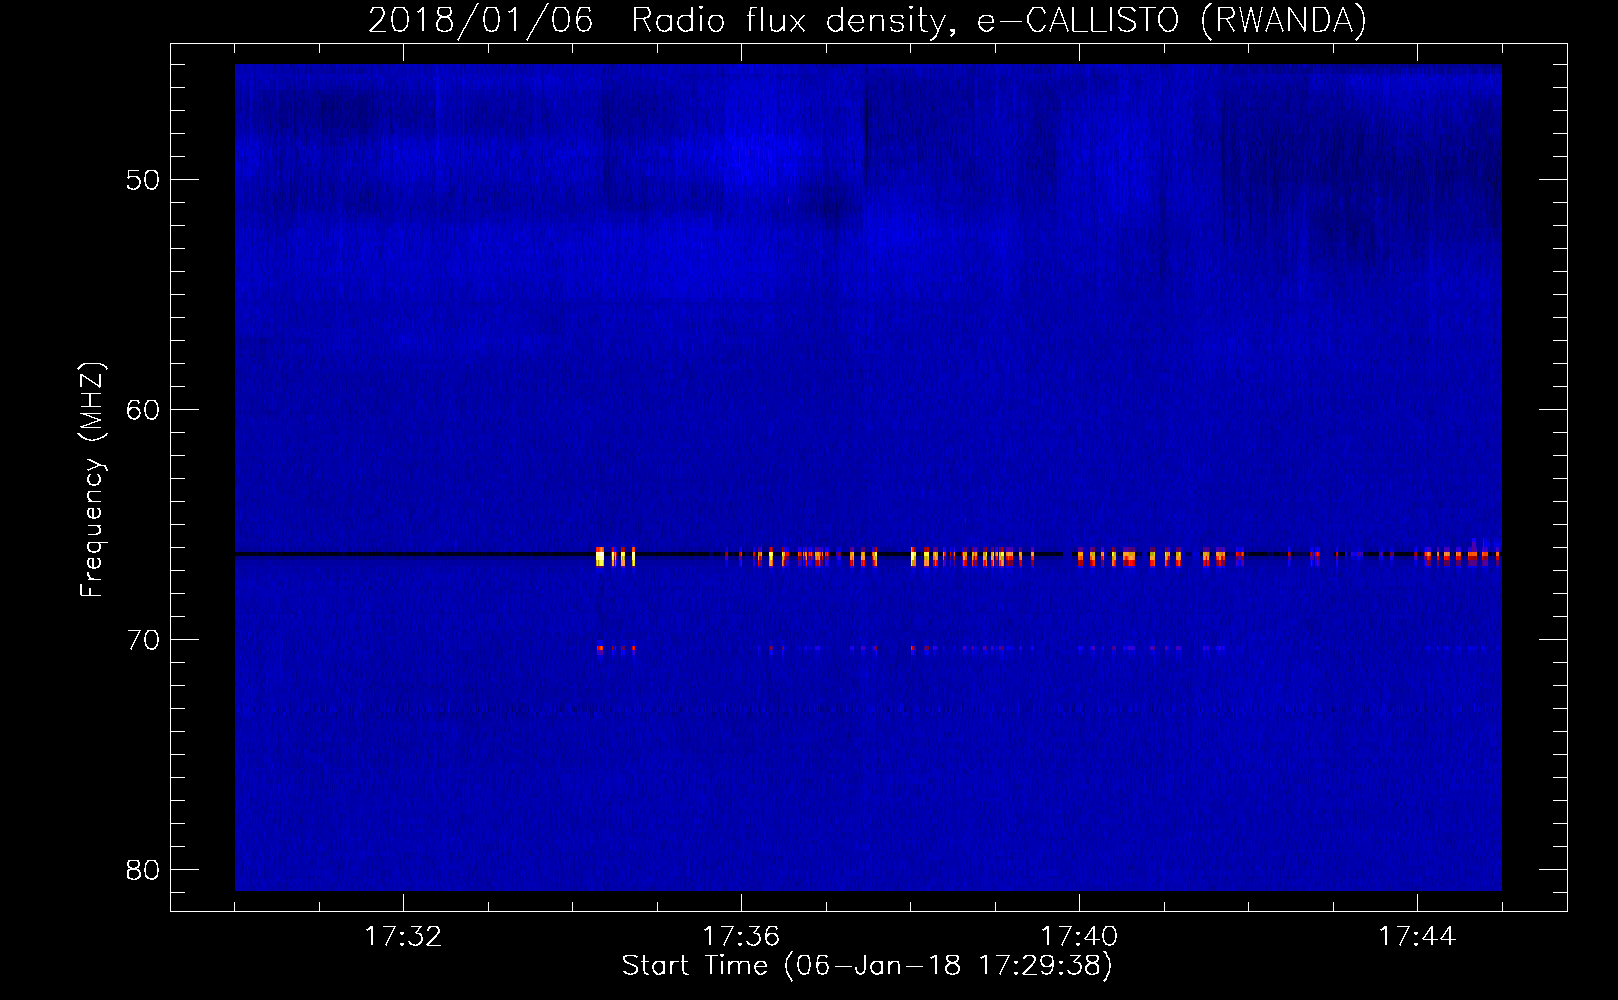This screenshot has width=1618, height=1000.
Task: Click the 'Start Time (06-Jan-18 17:29:38)' axis label
Action: click(x=867, y=966)
